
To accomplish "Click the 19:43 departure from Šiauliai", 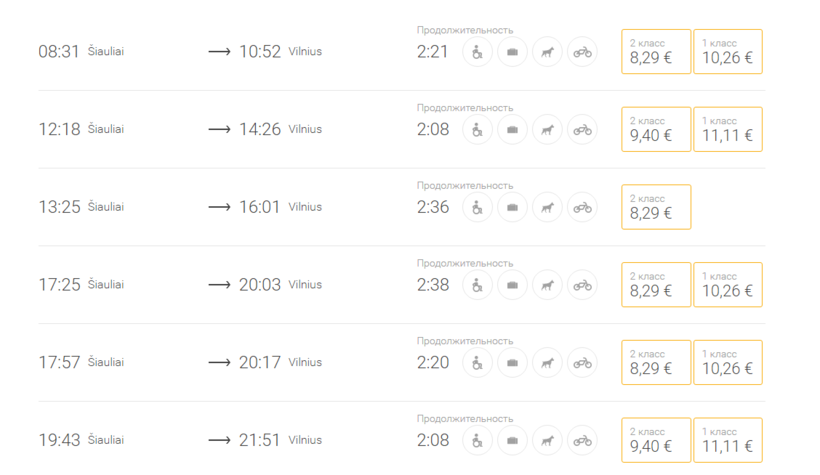I will (59, 440).
